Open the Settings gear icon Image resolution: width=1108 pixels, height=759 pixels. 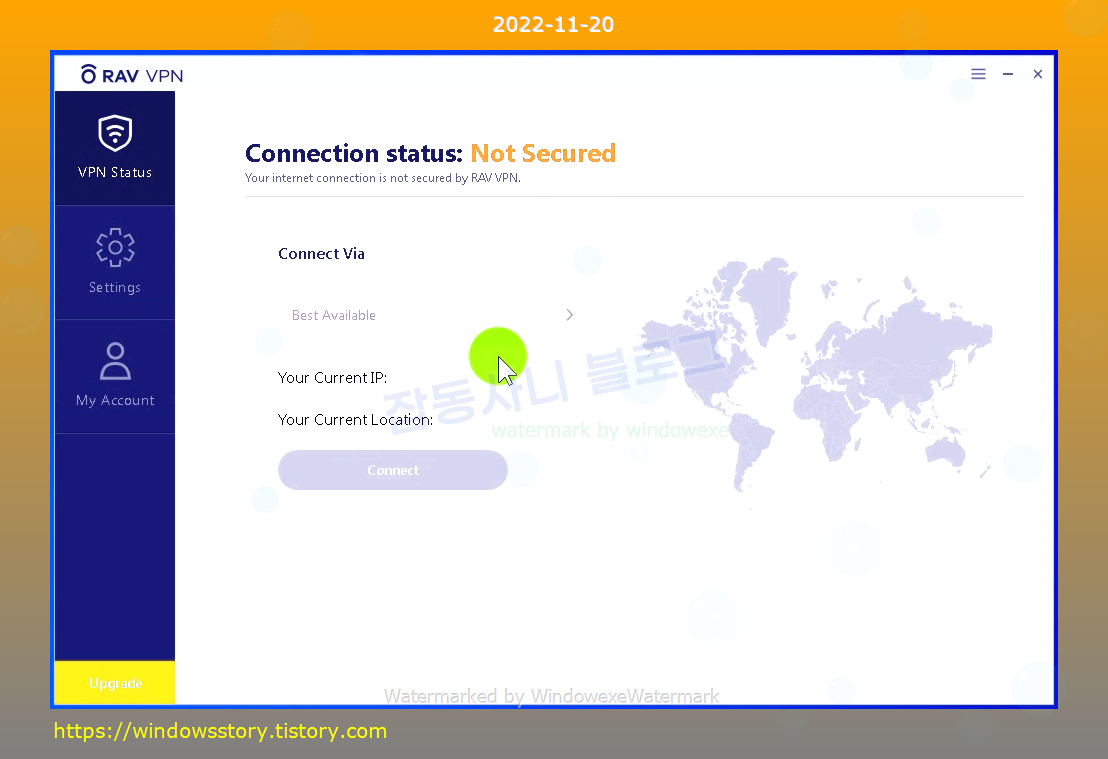click(x=115, y=247)
